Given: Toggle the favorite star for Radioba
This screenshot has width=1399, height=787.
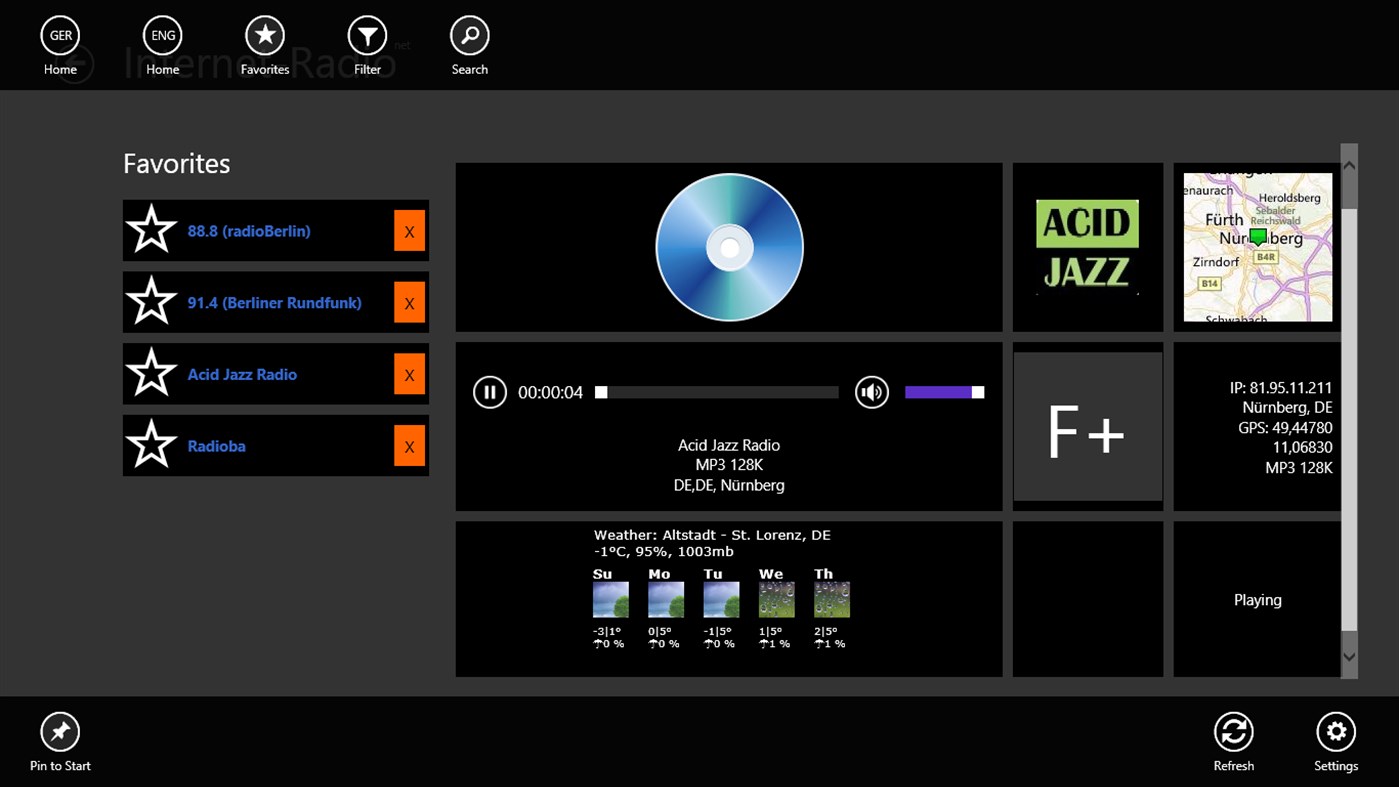Looking at the screenshot, I should tap(150, 445).
